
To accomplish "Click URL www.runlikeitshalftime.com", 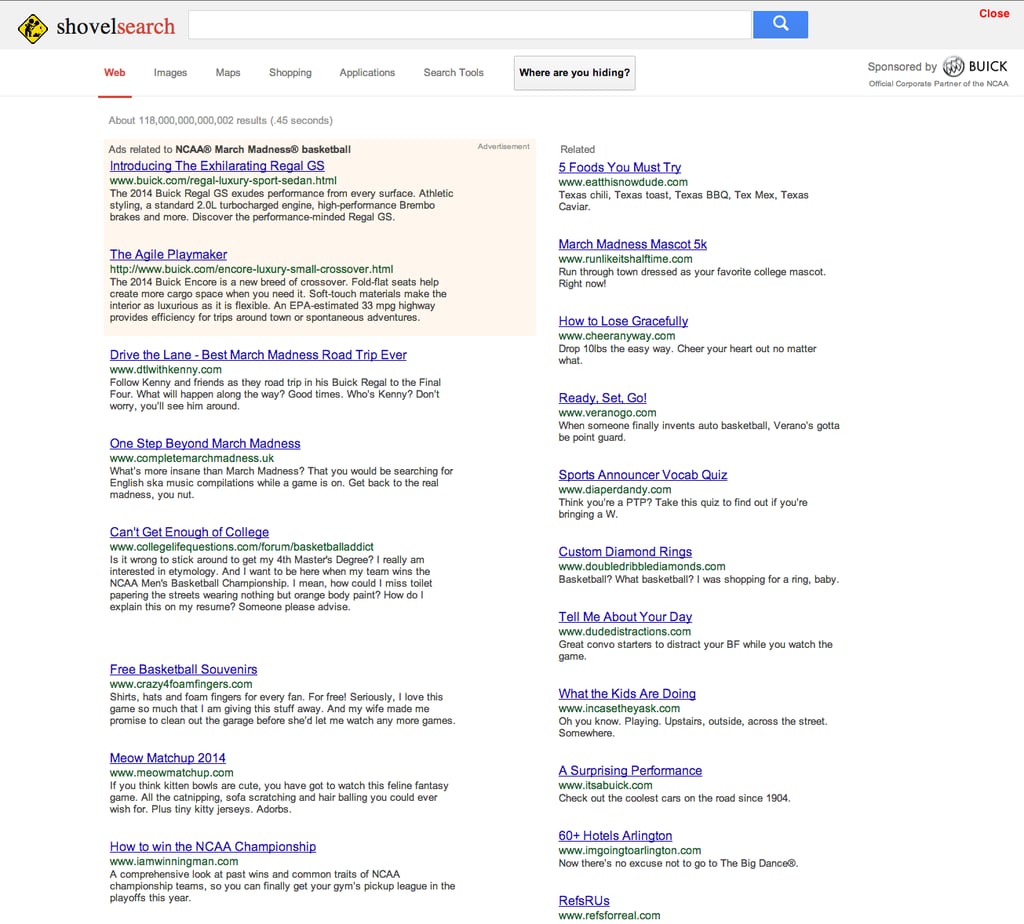I will pyautogui.click(x=626, y=259).
